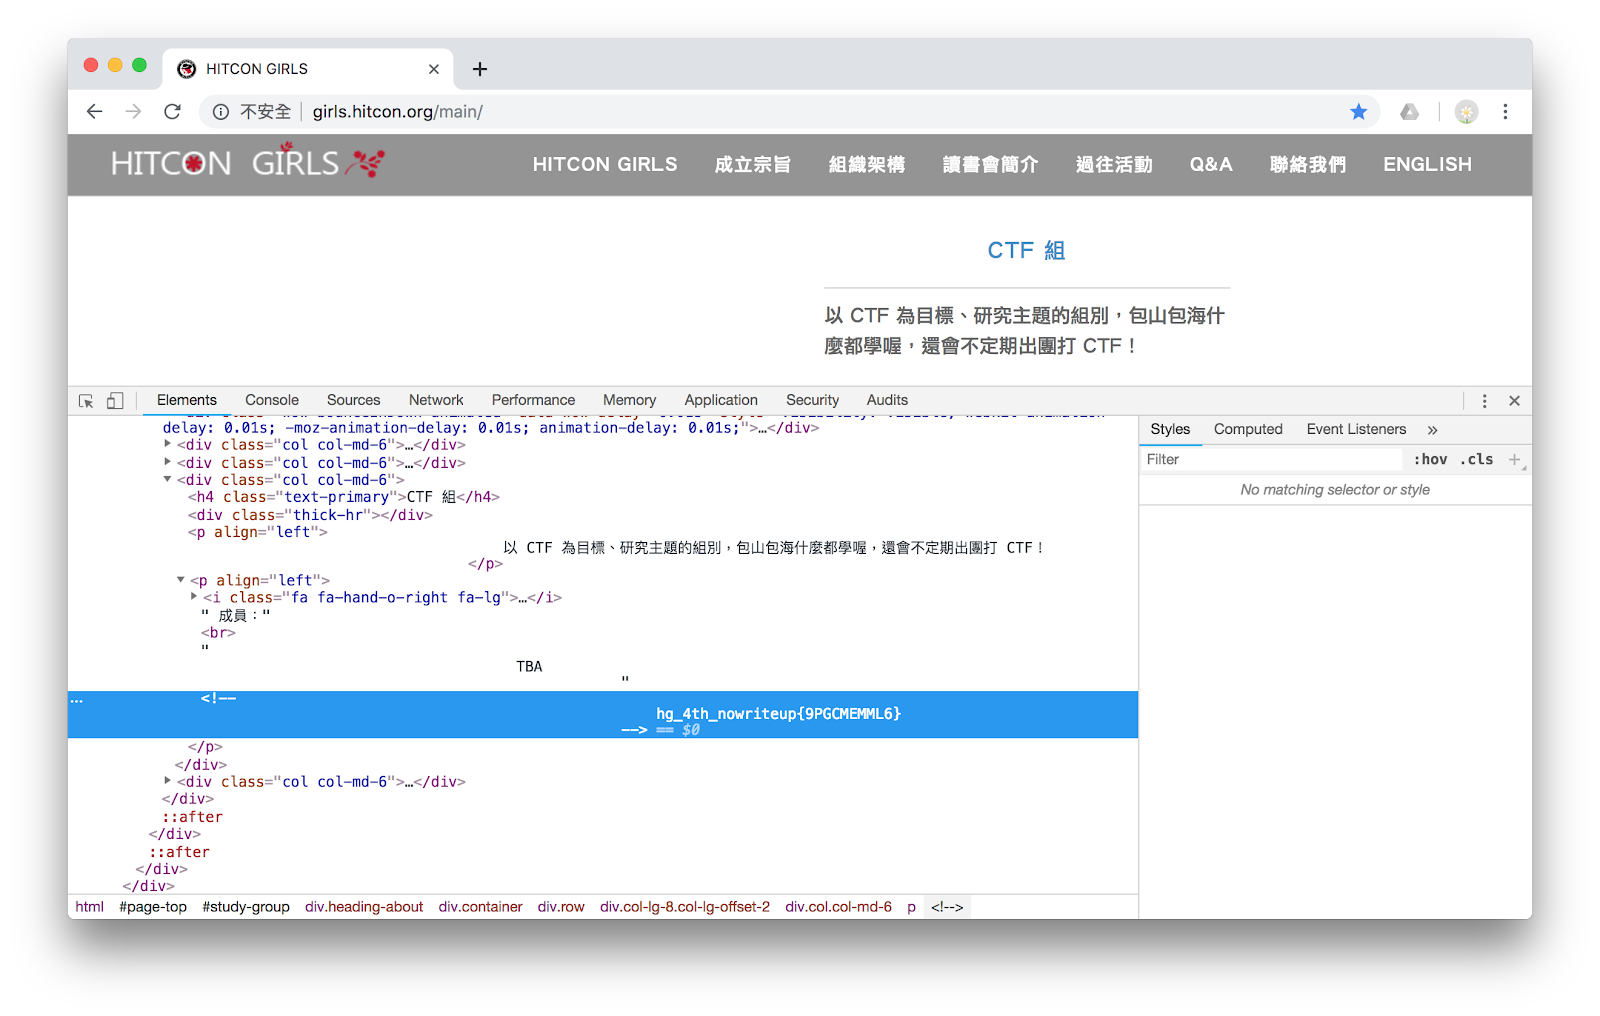
Task: Select the h4 text-primary node
Action: pyautogui.click(x=344, y=497)
